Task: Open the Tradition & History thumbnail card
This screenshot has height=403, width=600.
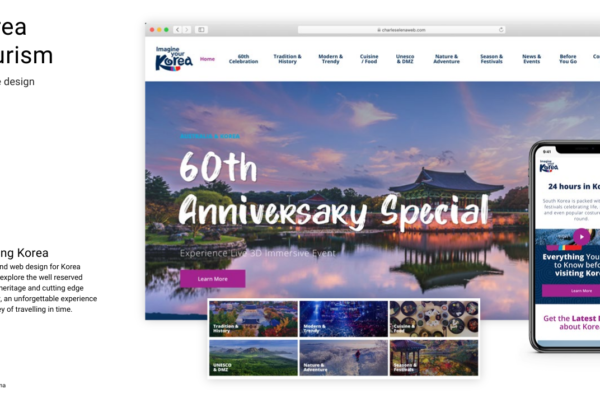Action: [x=253, y=319]
